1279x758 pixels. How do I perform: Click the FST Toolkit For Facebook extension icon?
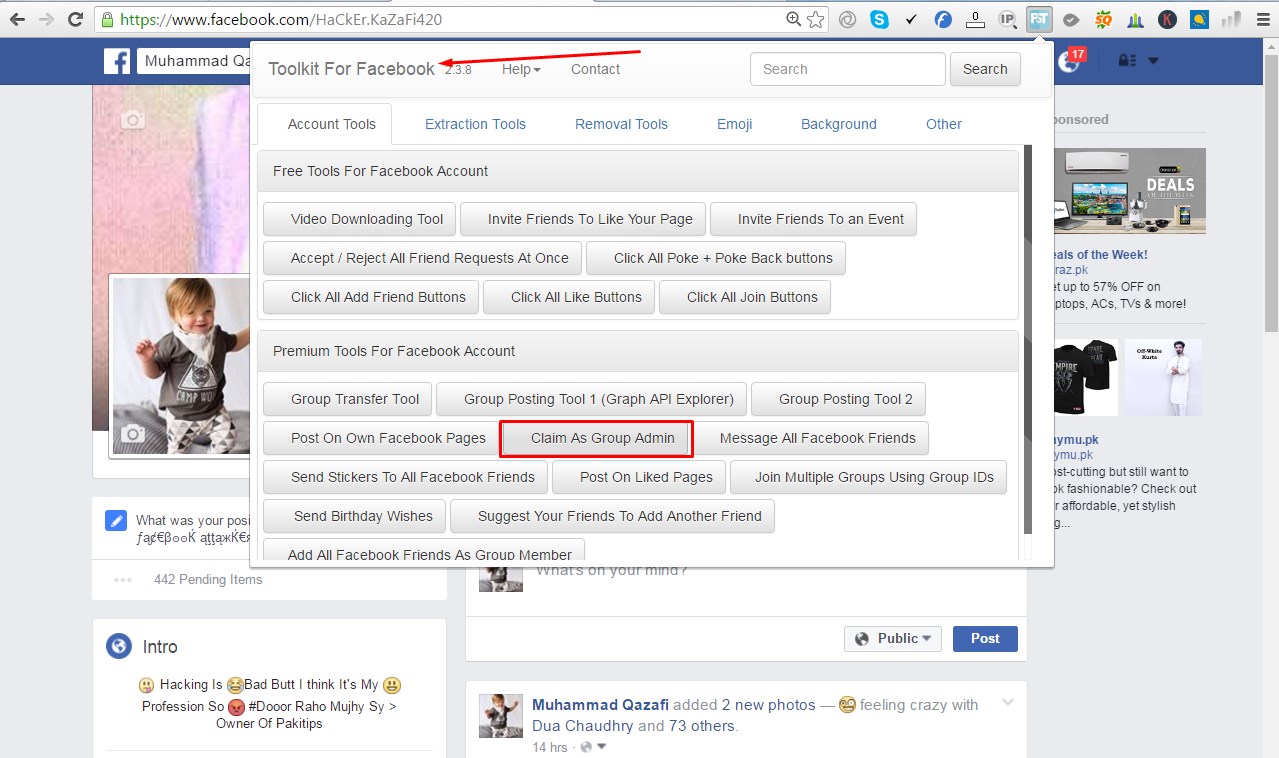pos(1039,19)
